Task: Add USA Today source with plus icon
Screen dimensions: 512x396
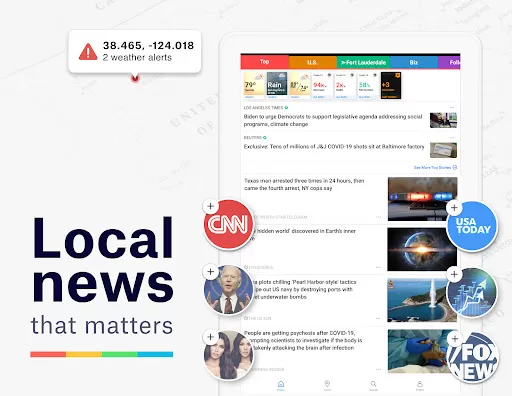Action: point(454,208)
